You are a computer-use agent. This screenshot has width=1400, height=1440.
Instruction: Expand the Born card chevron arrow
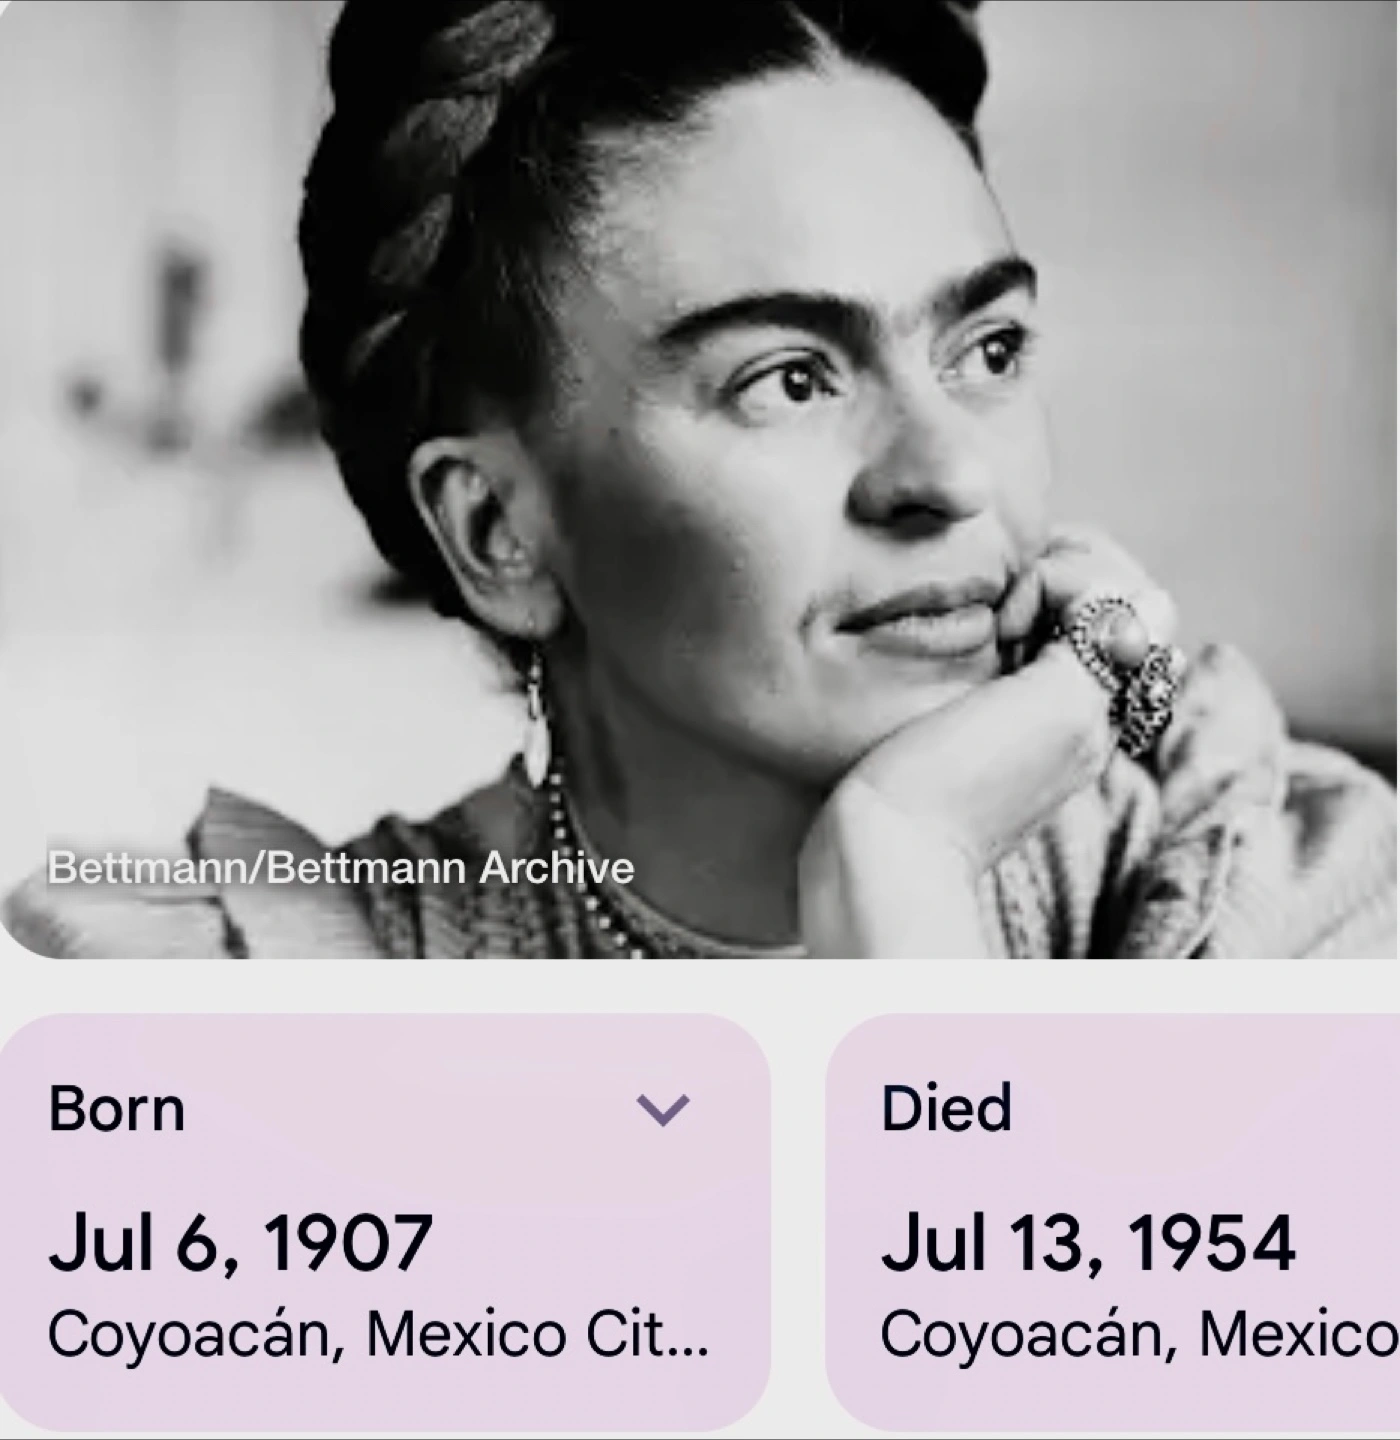click(x=663, y=1109)
